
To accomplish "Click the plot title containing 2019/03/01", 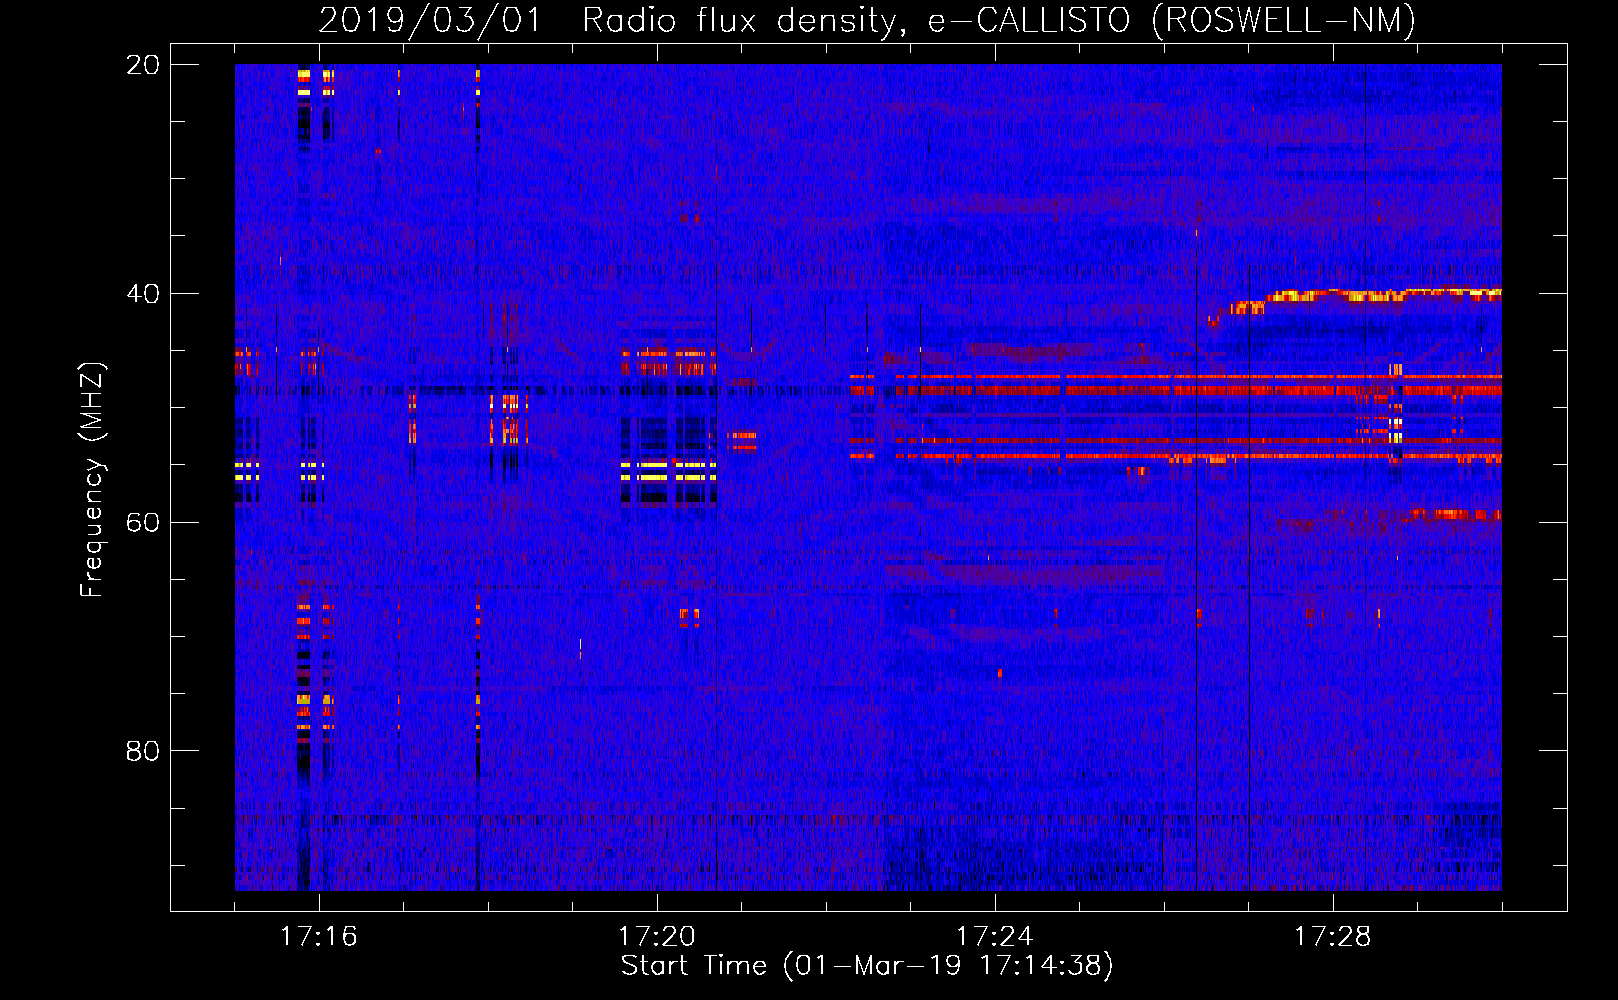I will (x=867, y=20).
